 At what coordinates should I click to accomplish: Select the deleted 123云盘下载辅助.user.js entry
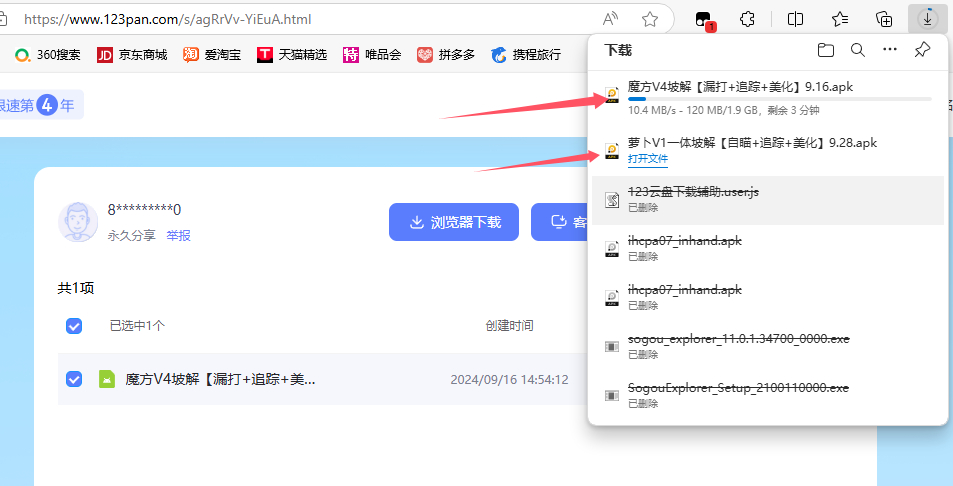[768, 199]
